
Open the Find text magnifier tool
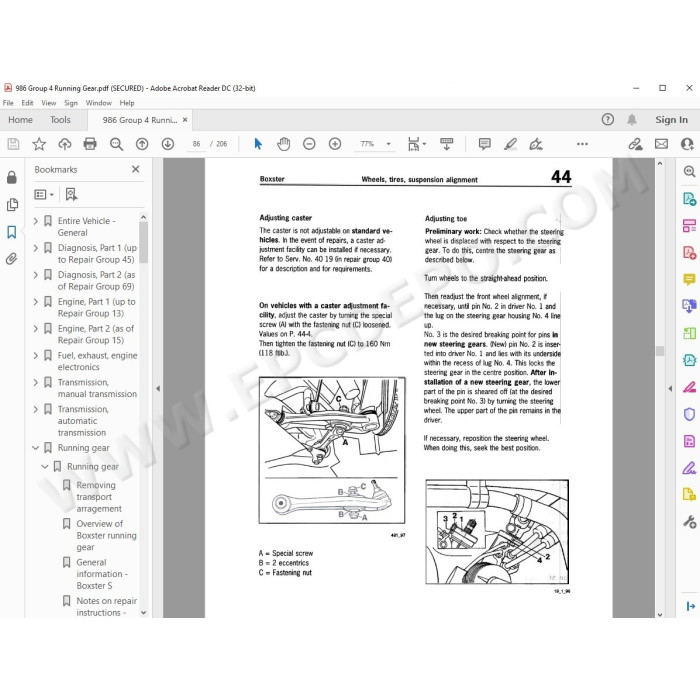[116, 144]
